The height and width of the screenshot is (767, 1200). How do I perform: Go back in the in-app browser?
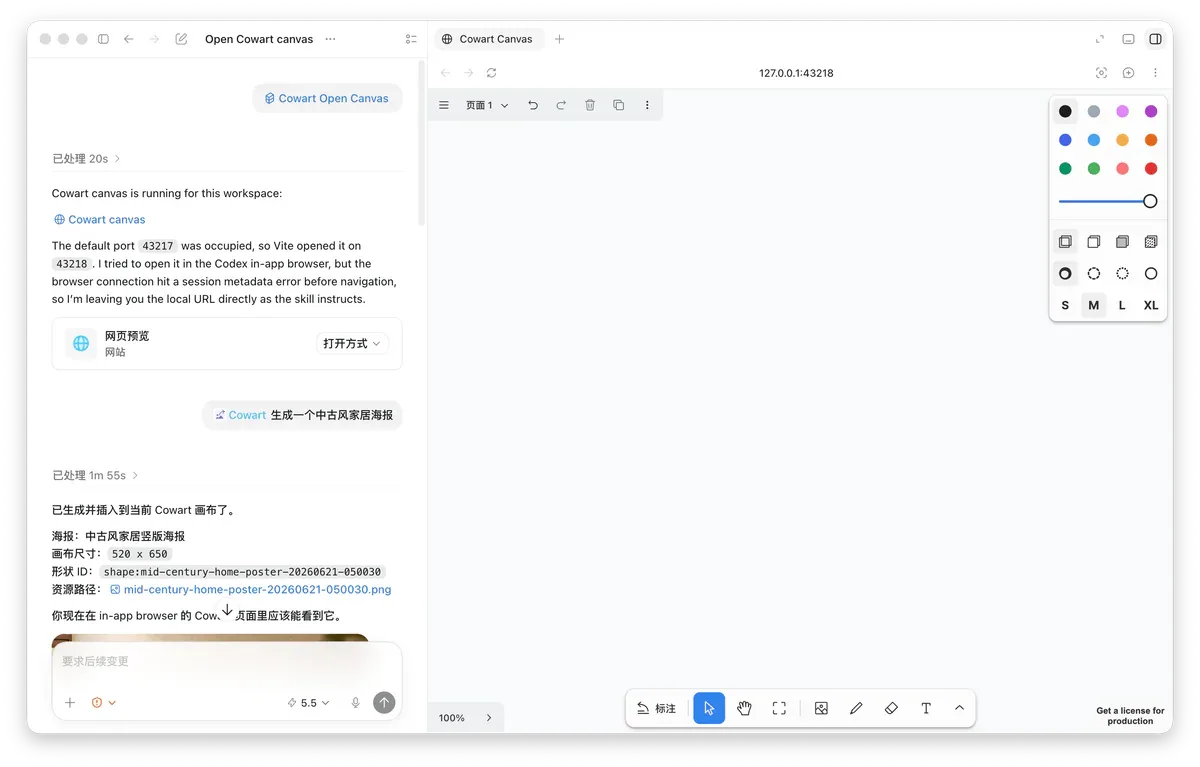pyautogui.click(x=445, y=73)
